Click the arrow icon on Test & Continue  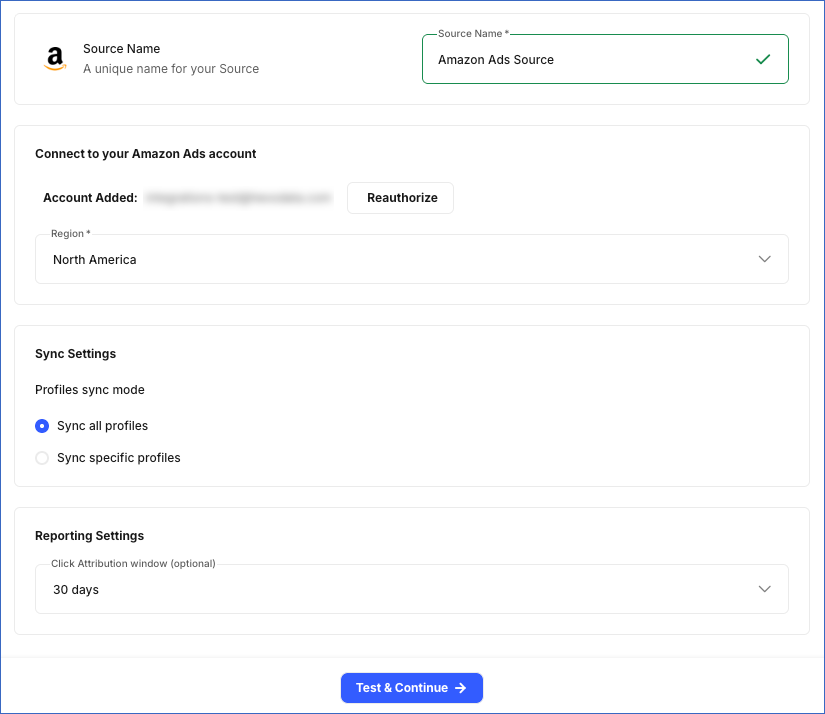[x=460, y=688]
